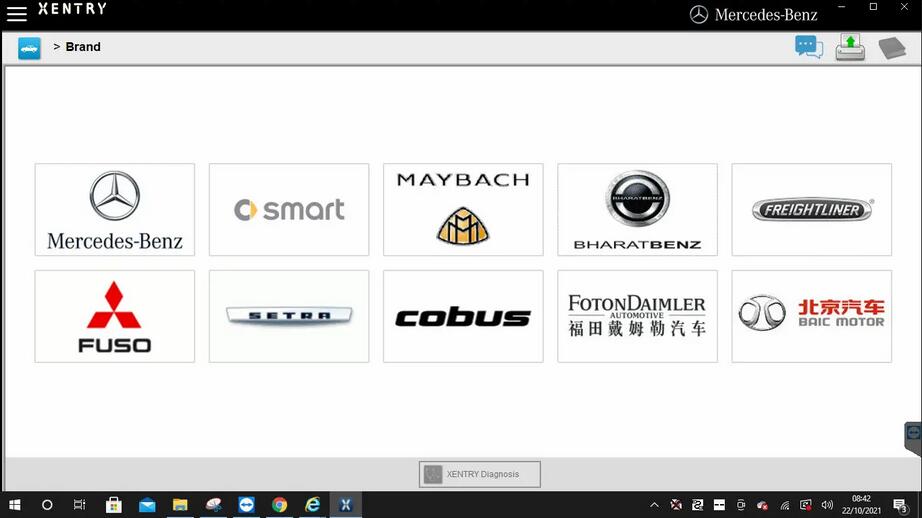Open File Explorer from taskbar

pos(180,505)
